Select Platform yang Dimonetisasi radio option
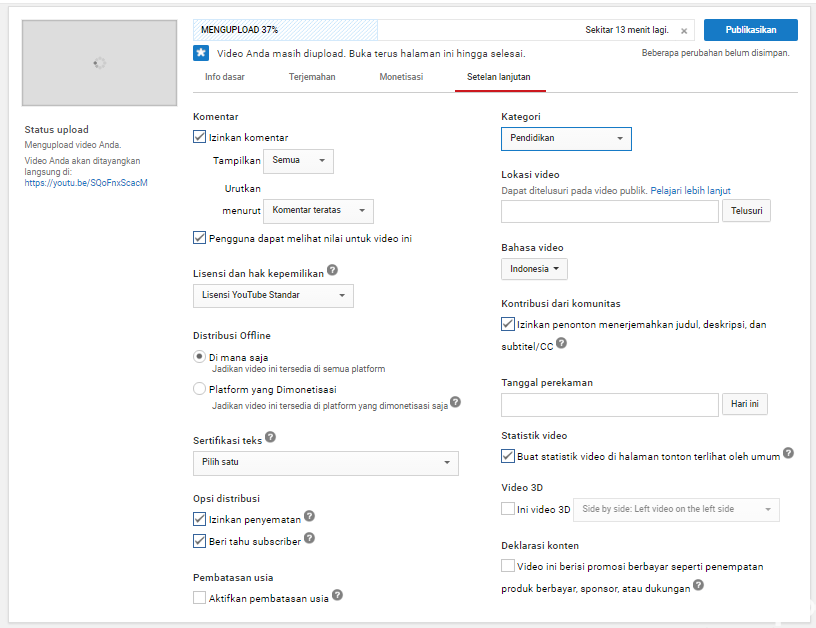The width and height of the screenshot is (816, 628). [x=200, y=389]
